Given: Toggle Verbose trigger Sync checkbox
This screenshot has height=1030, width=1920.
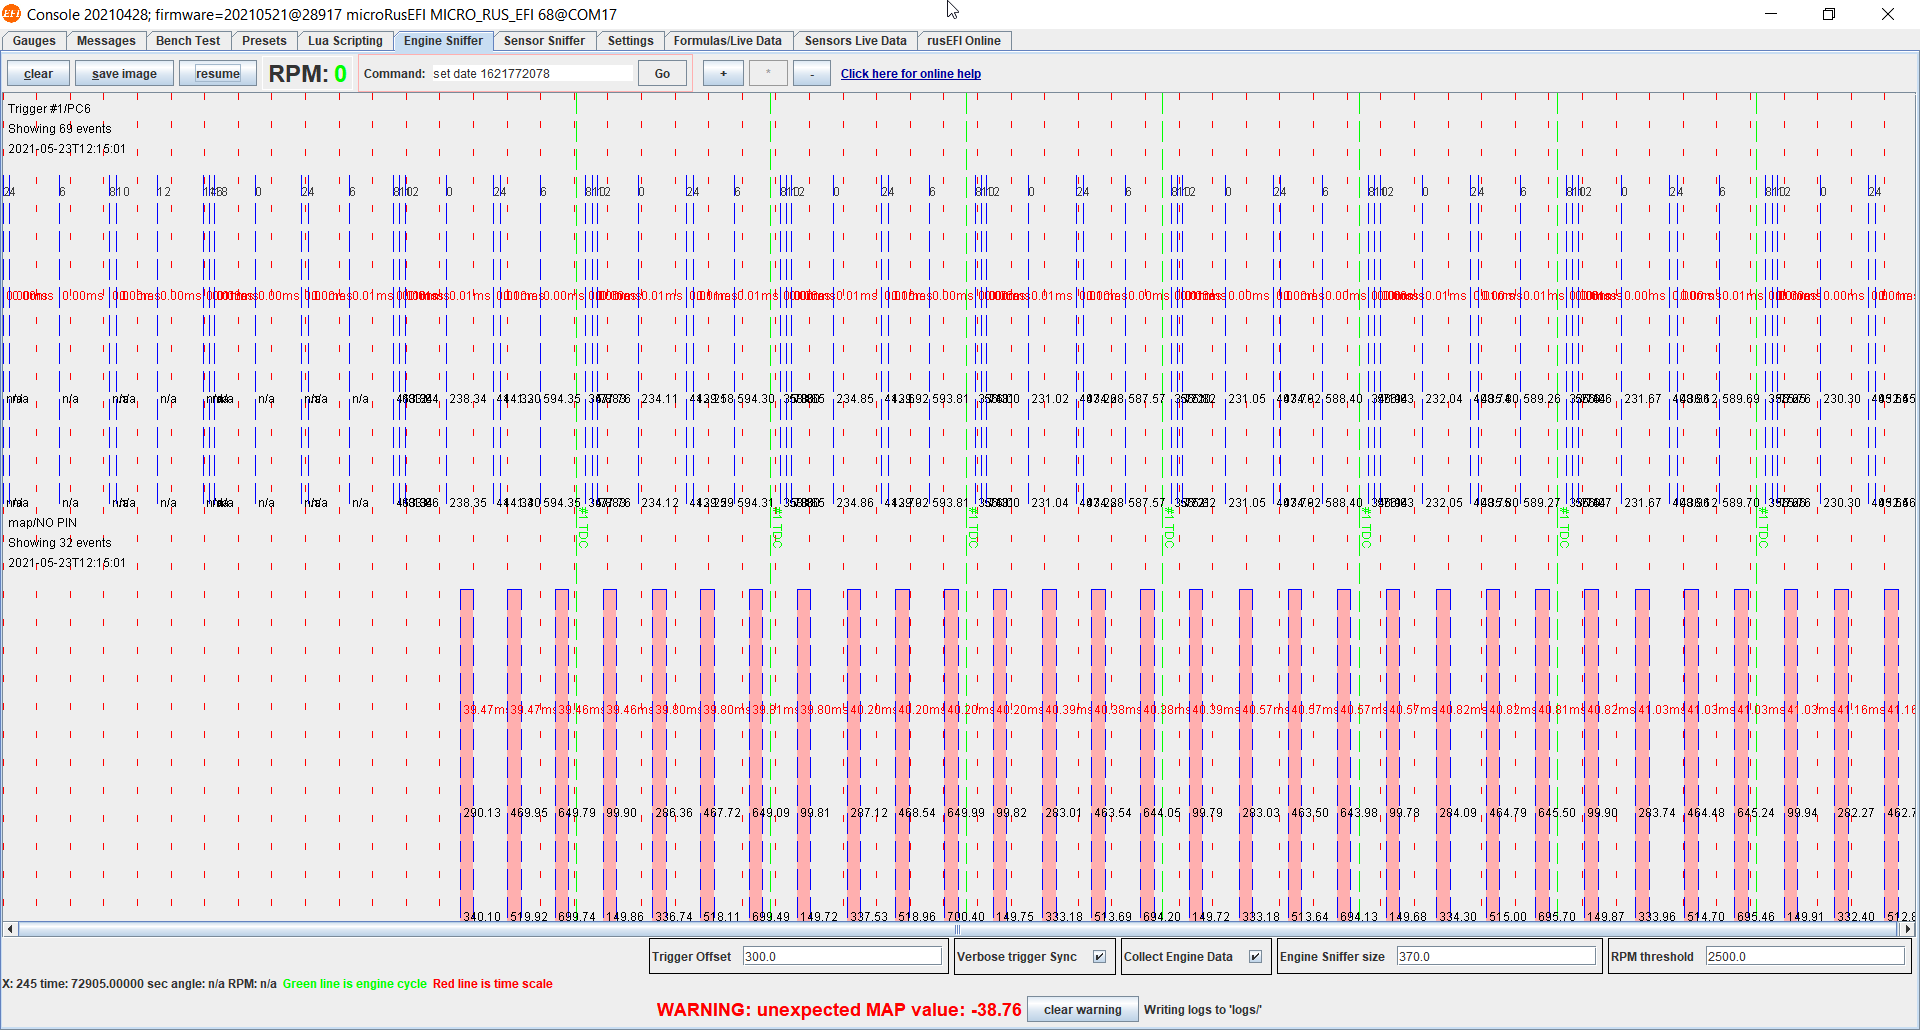Looking at the screenshot, I should 1099,957.
